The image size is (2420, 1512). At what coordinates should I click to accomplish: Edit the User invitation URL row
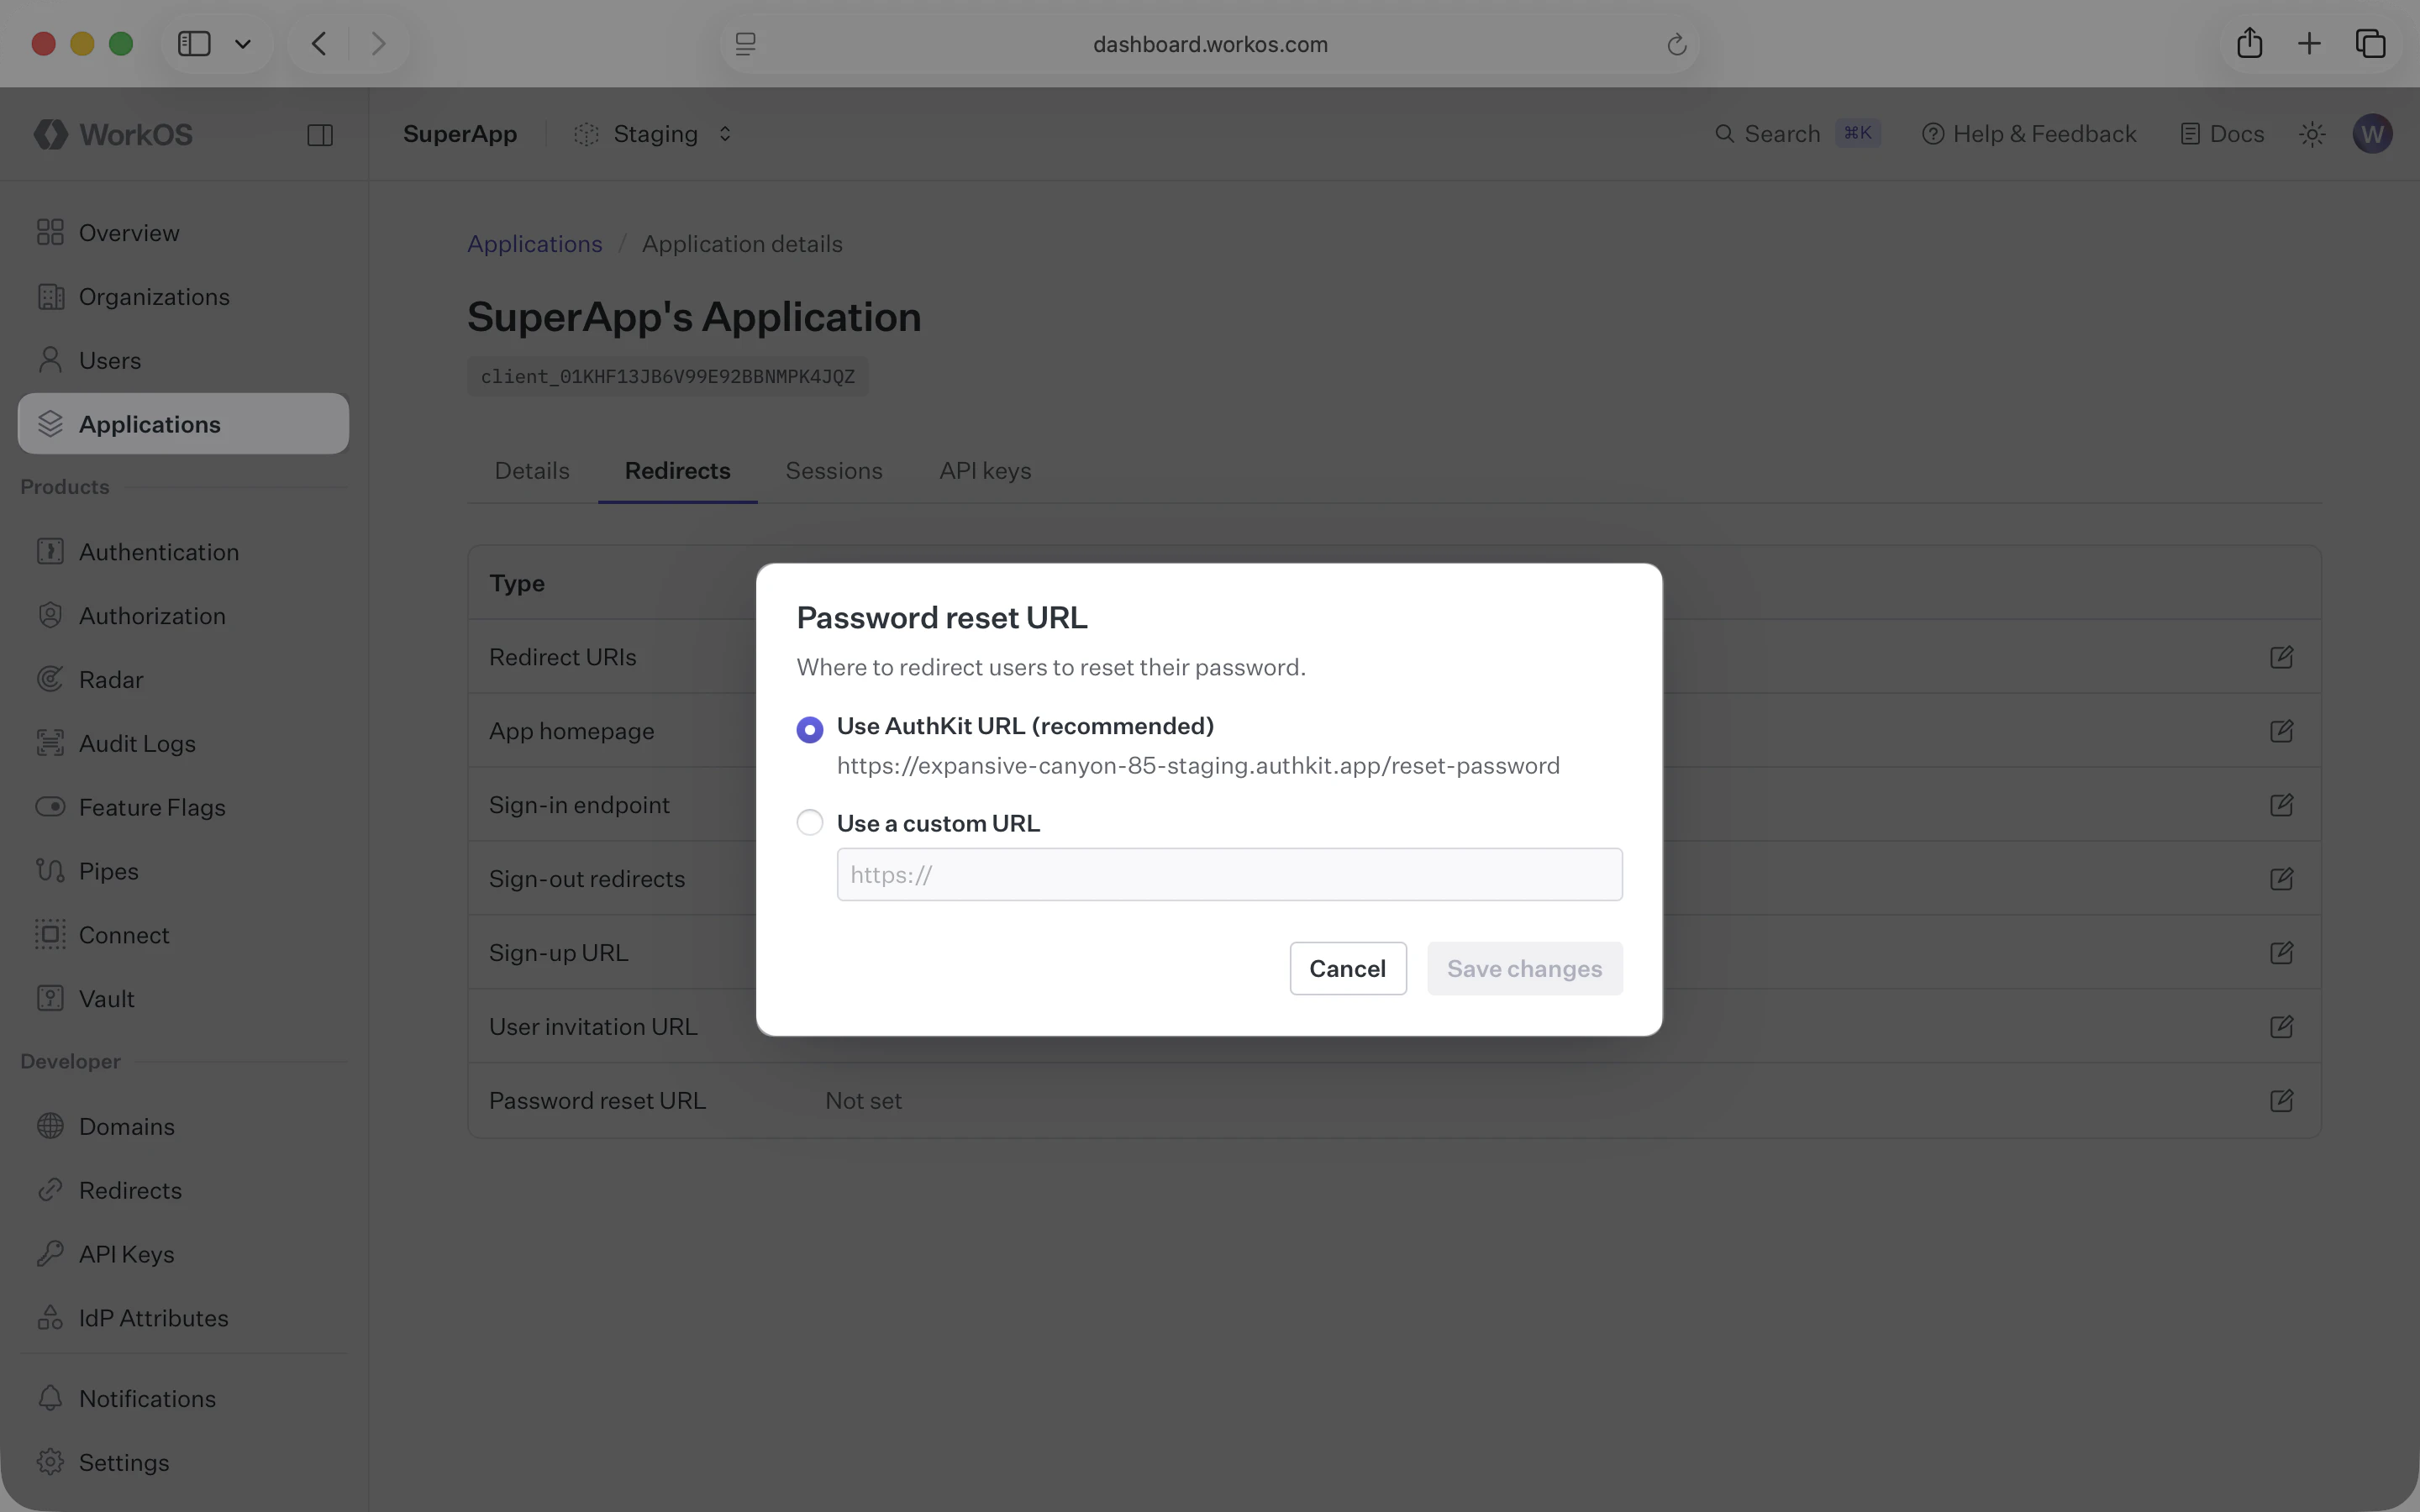2281,1027
